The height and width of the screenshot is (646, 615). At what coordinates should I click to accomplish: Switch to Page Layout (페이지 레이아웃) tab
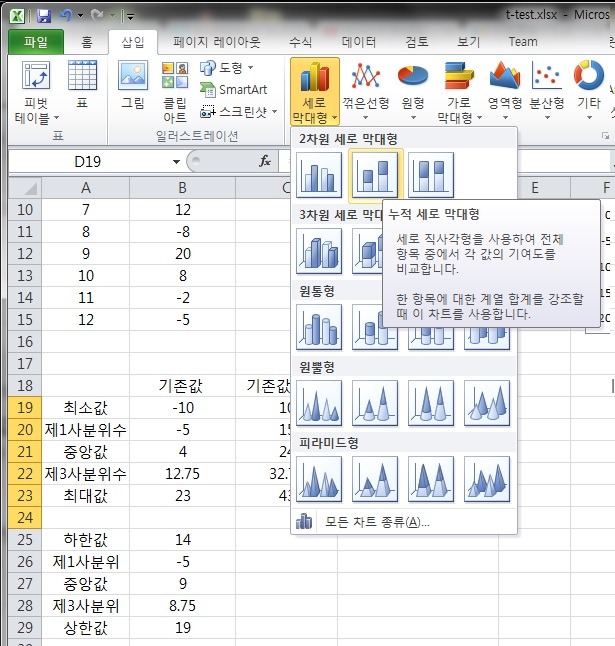pos(216,42)
